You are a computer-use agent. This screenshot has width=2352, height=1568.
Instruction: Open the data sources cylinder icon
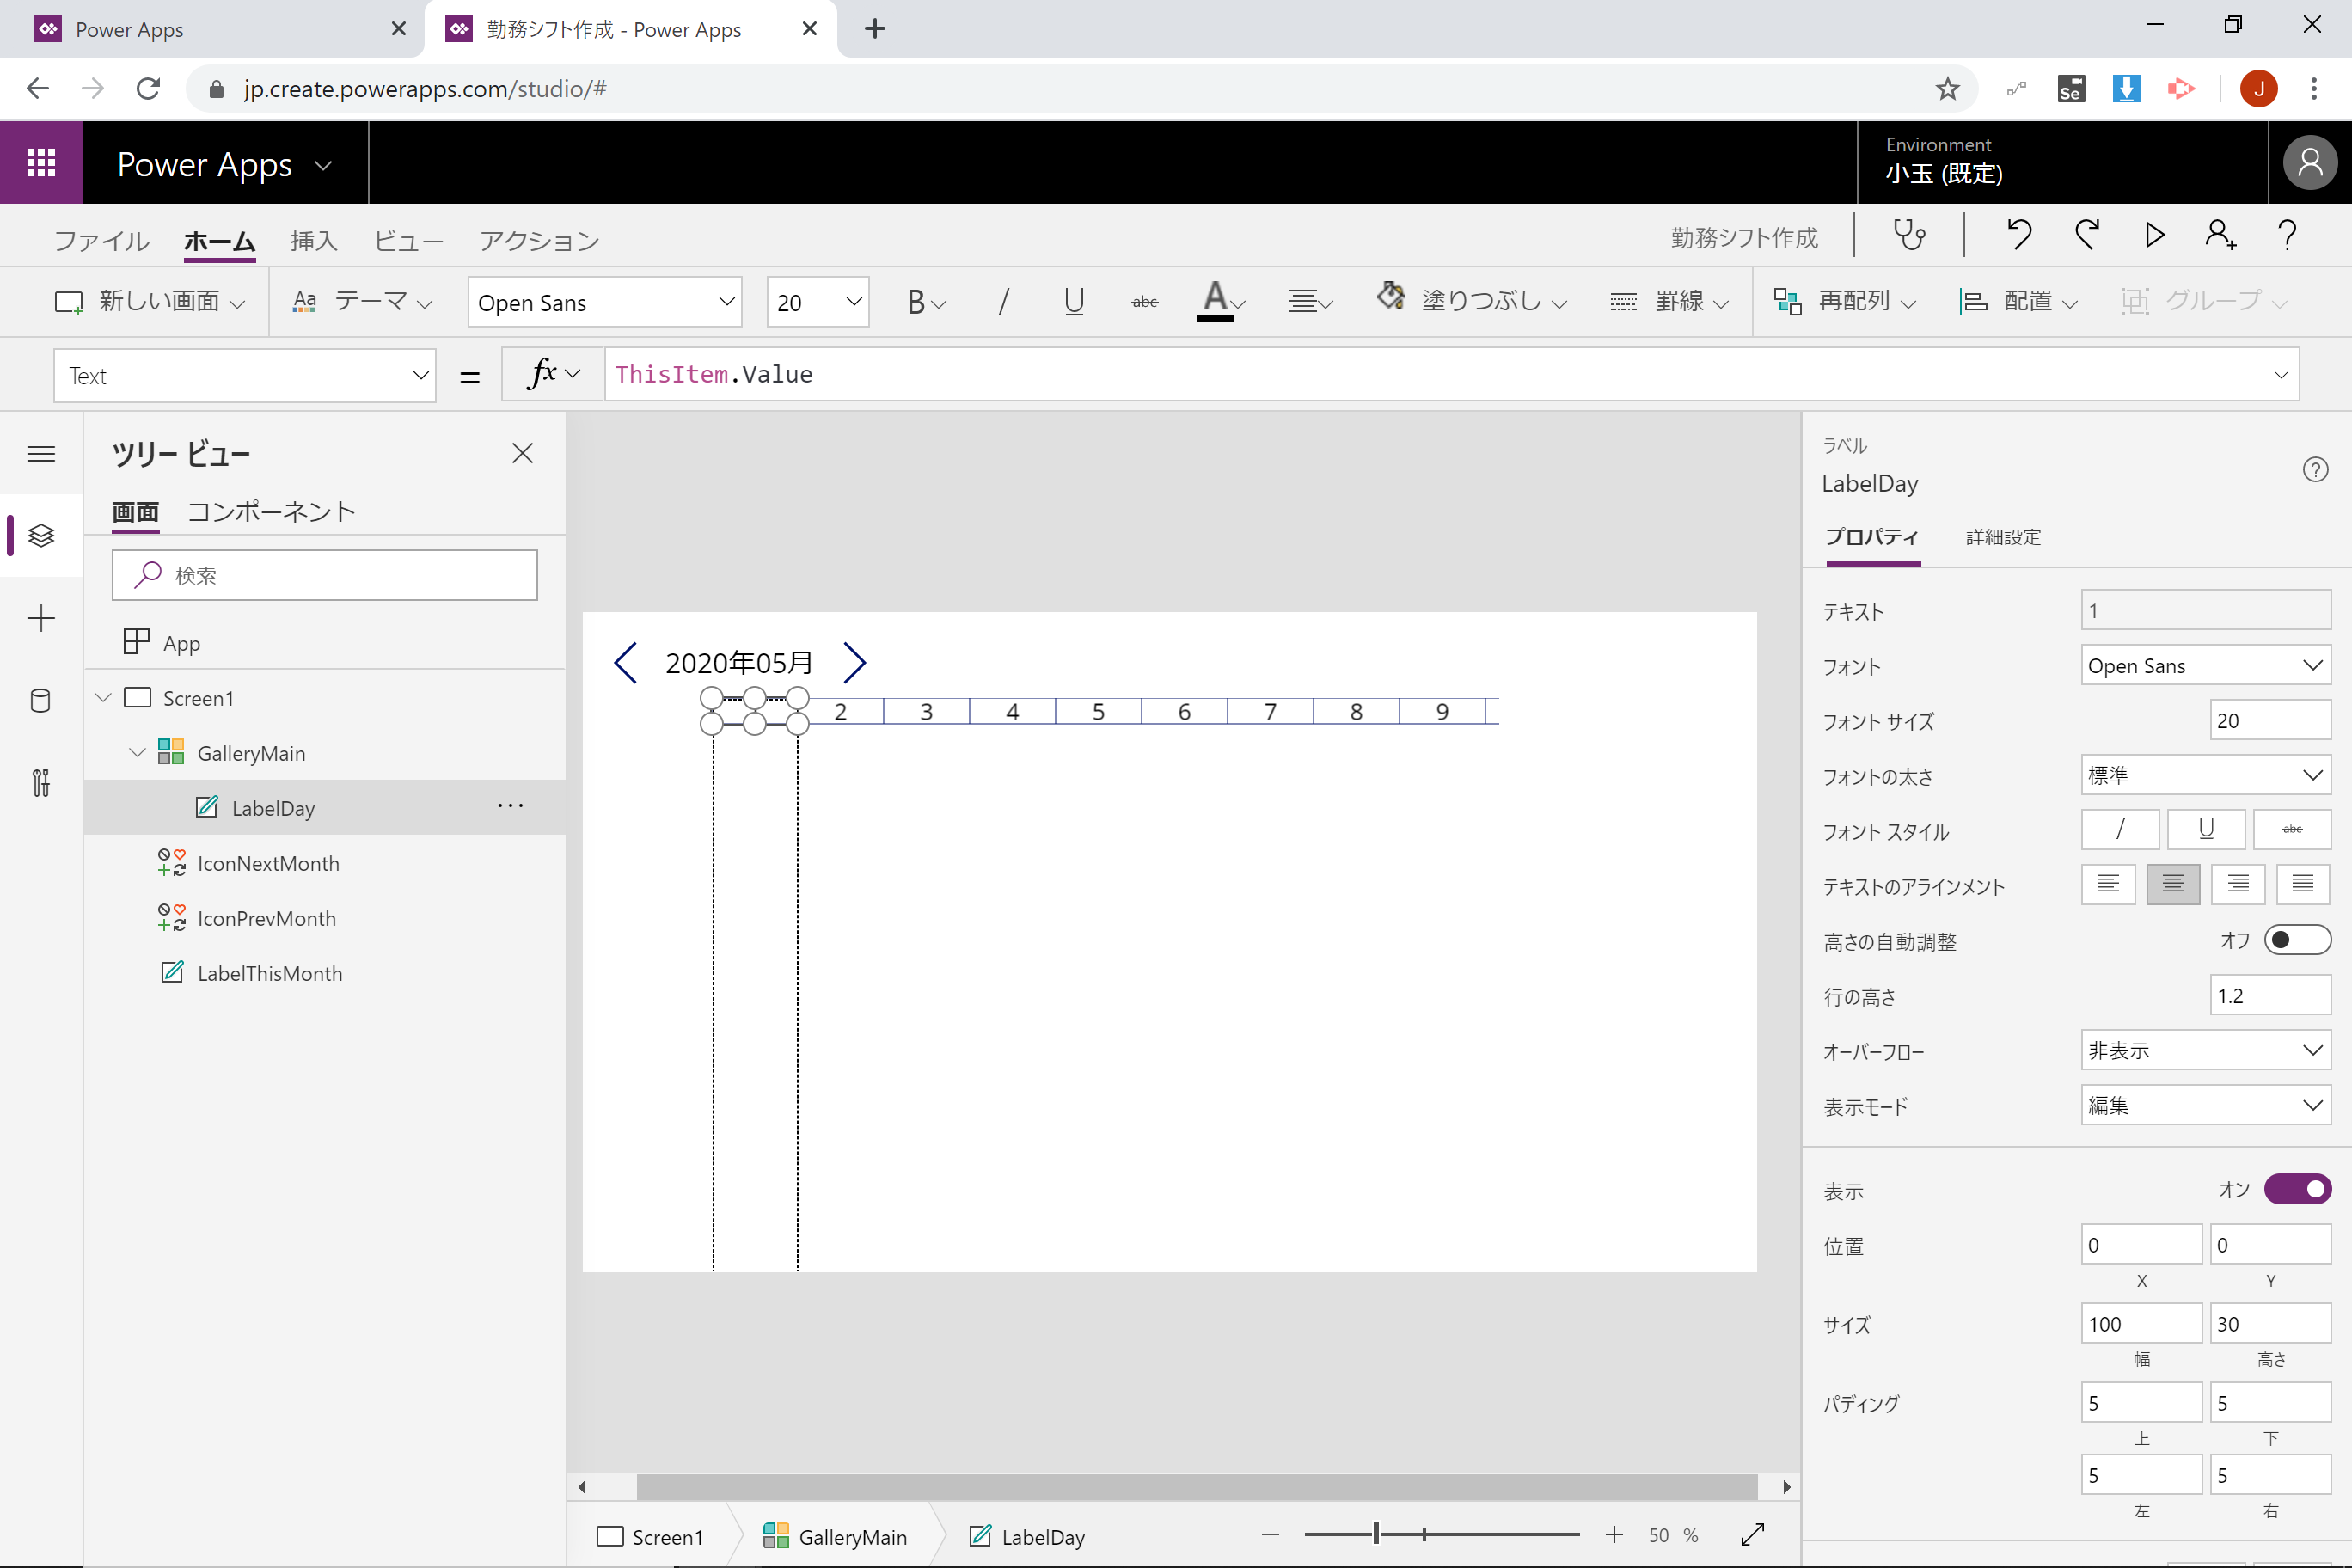coord(40,700)
